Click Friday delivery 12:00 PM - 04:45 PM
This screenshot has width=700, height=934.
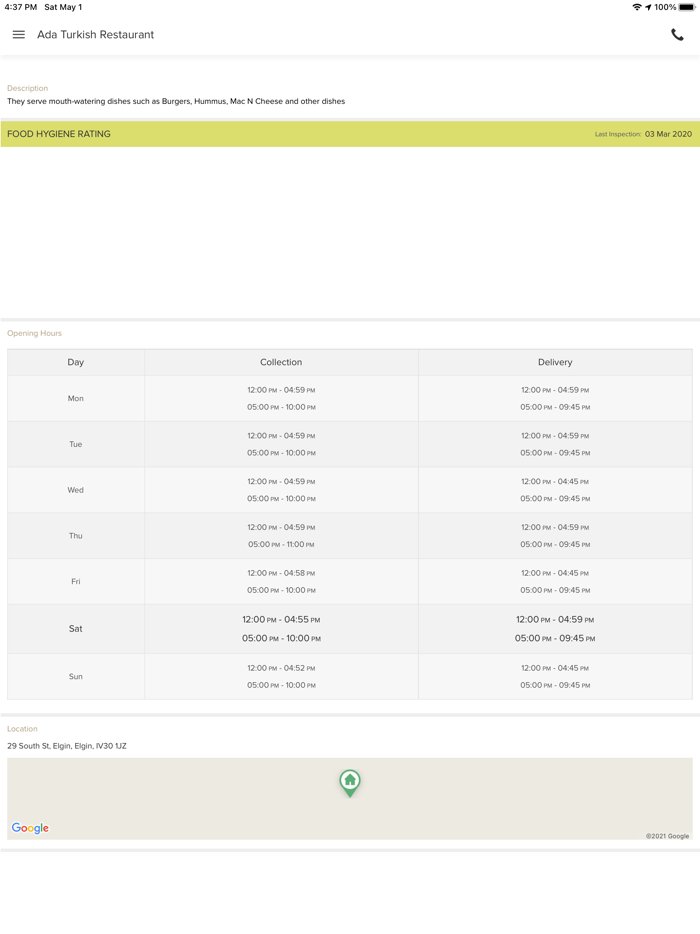coord(555,573)
